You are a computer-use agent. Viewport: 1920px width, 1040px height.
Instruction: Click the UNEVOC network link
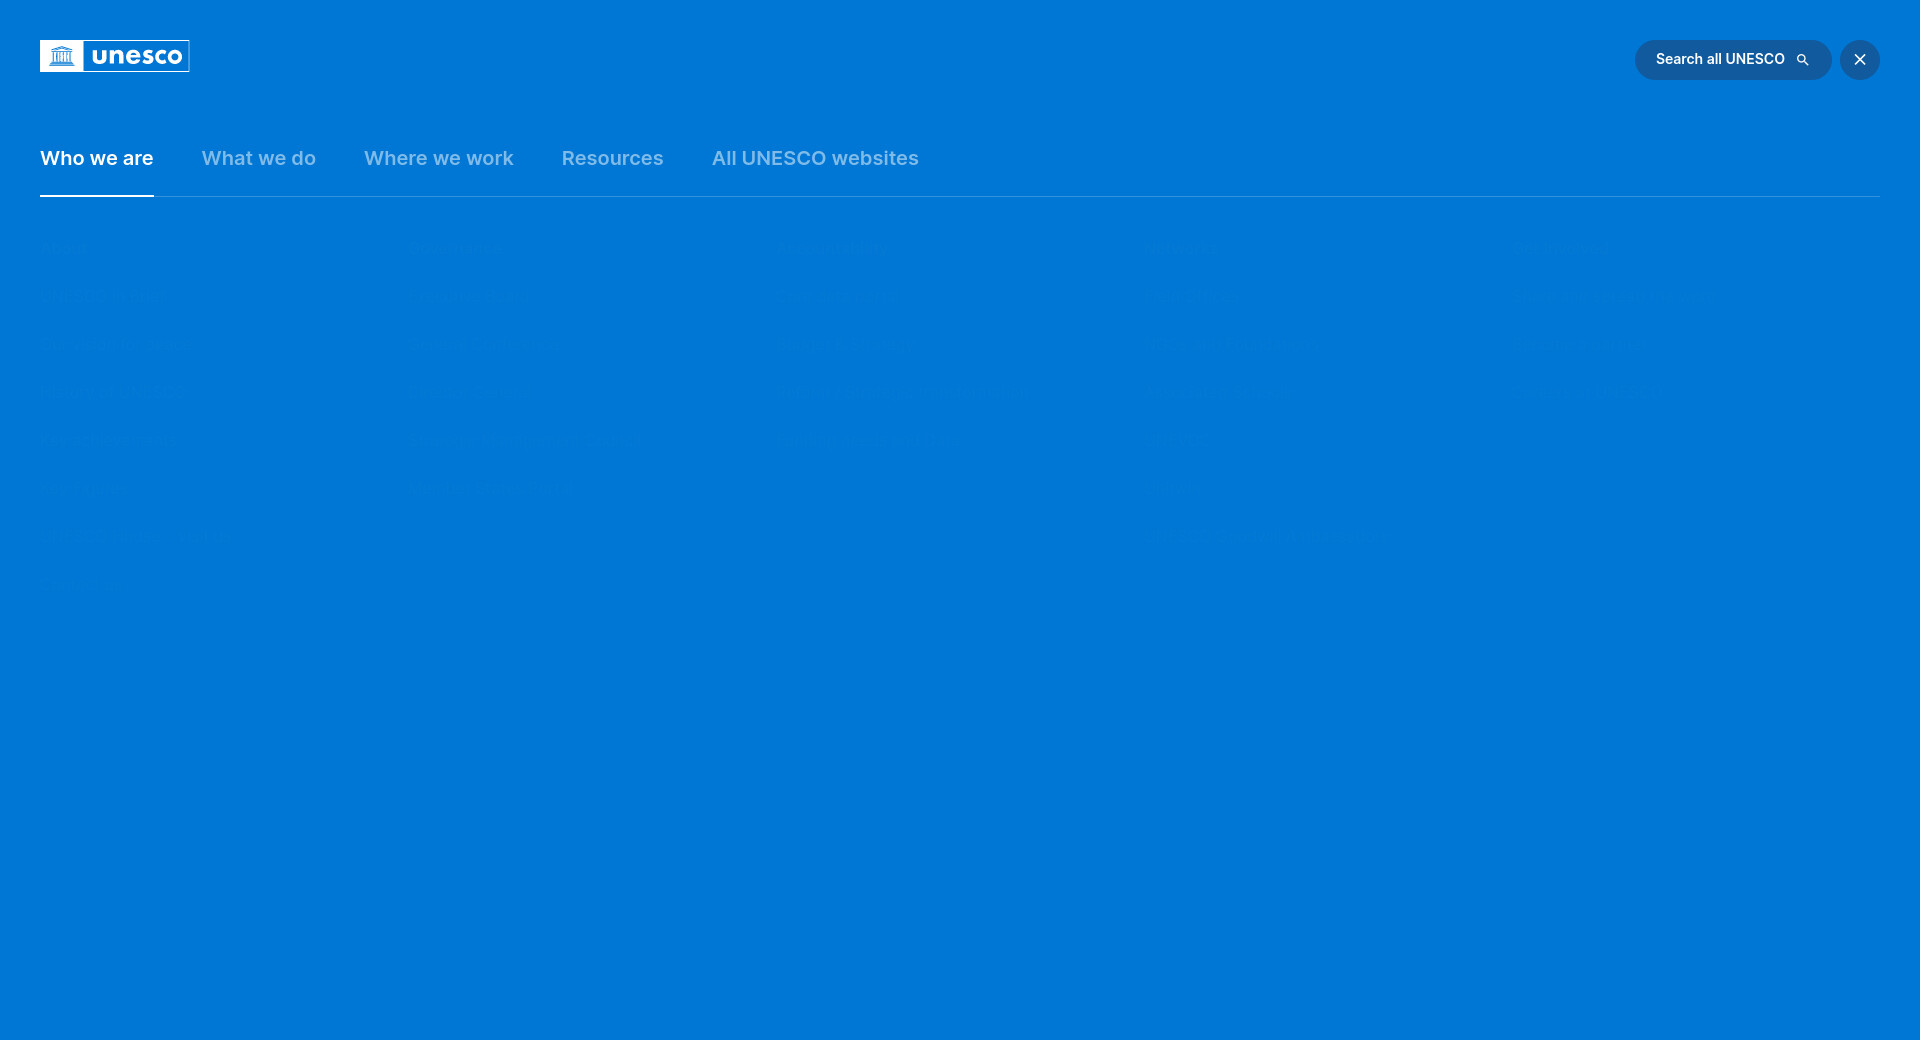click(x=1176, y=441)
